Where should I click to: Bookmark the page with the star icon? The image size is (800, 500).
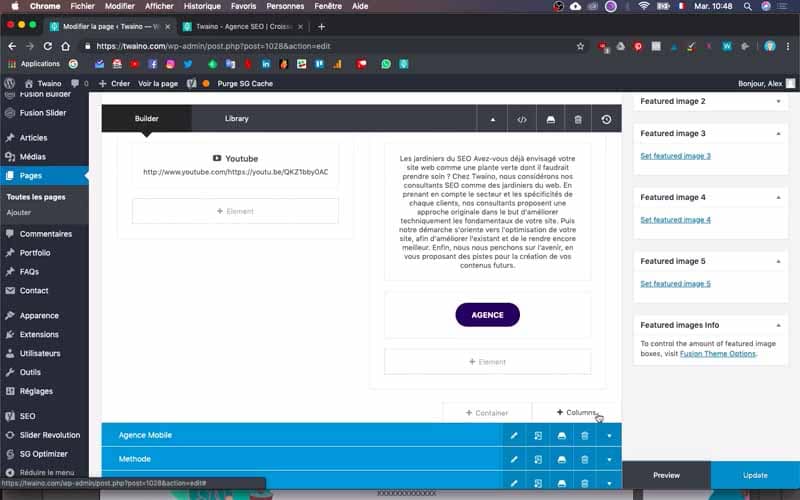coord(580,46)
